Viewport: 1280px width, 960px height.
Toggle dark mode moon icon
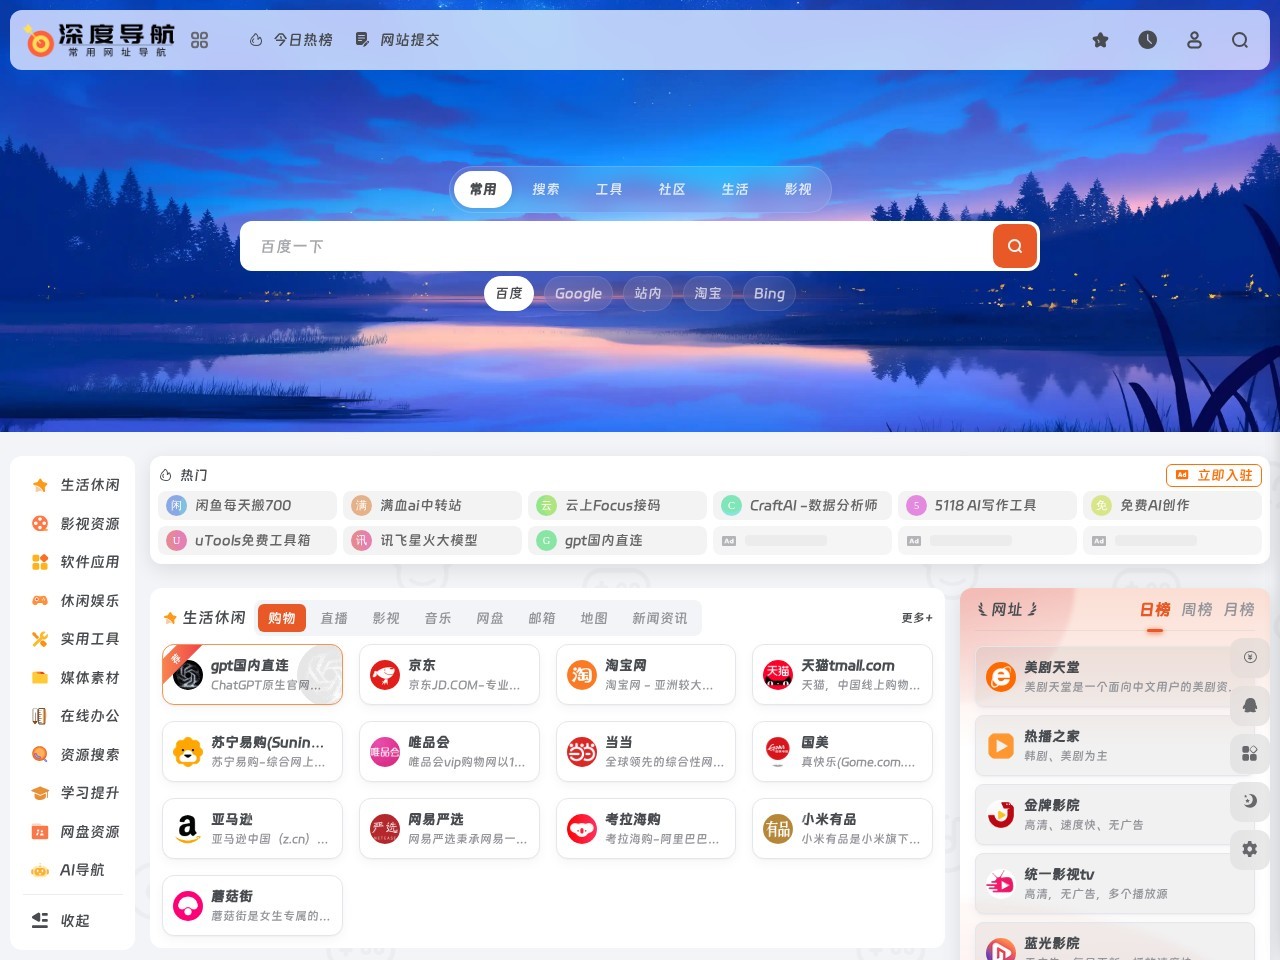(x=1249, y=801)
